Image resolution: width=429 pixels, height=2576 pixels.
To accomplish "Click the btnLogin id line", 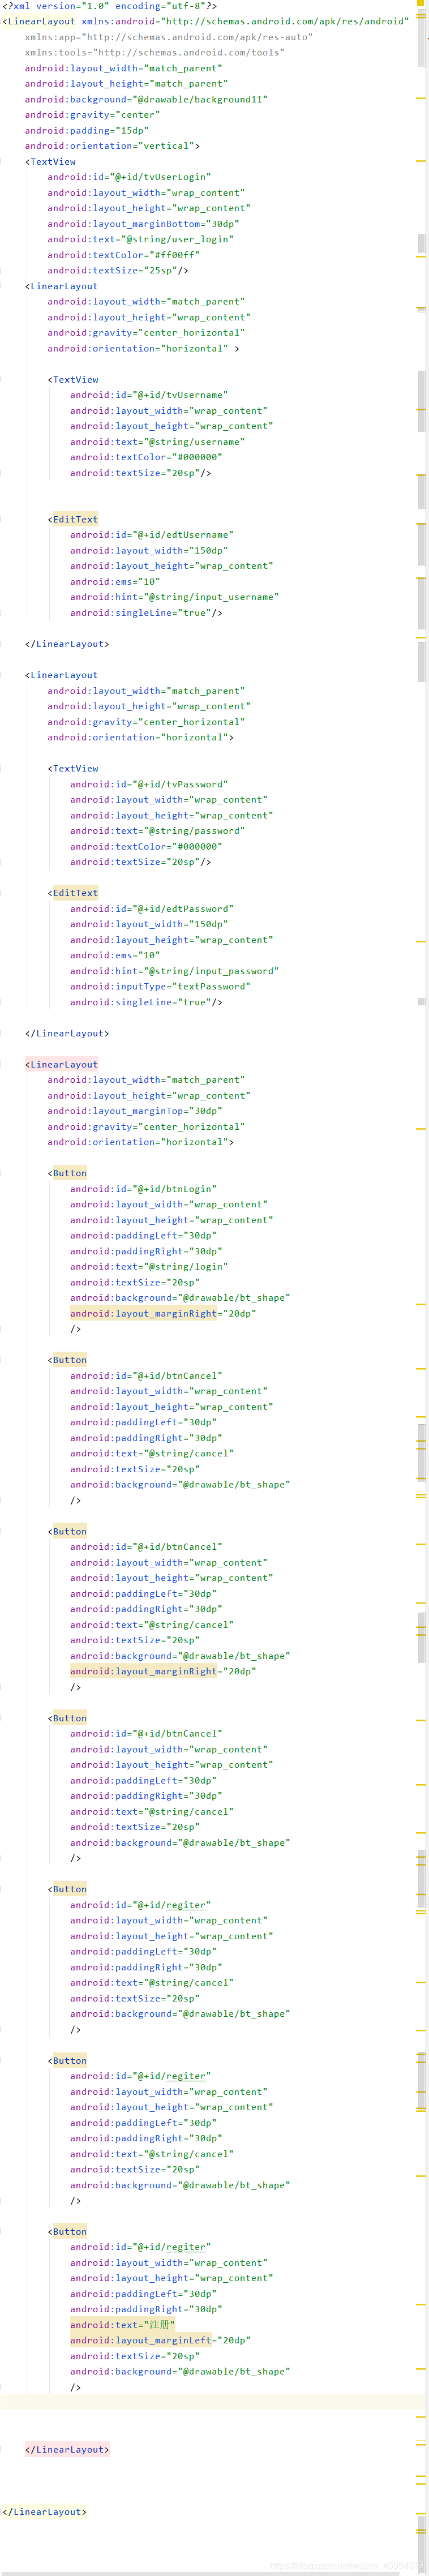I will 143,1189.
